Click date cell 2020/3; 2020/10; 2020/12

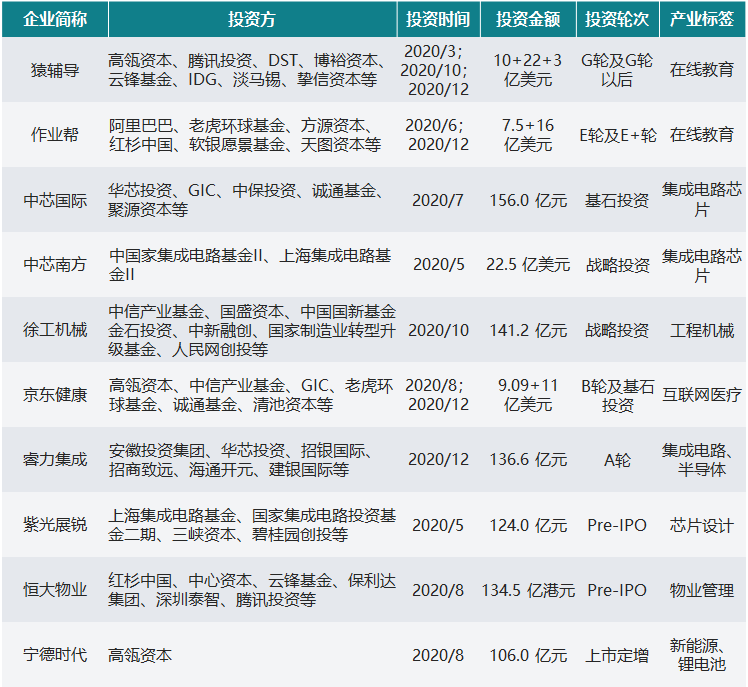click(x=436, y=70)
